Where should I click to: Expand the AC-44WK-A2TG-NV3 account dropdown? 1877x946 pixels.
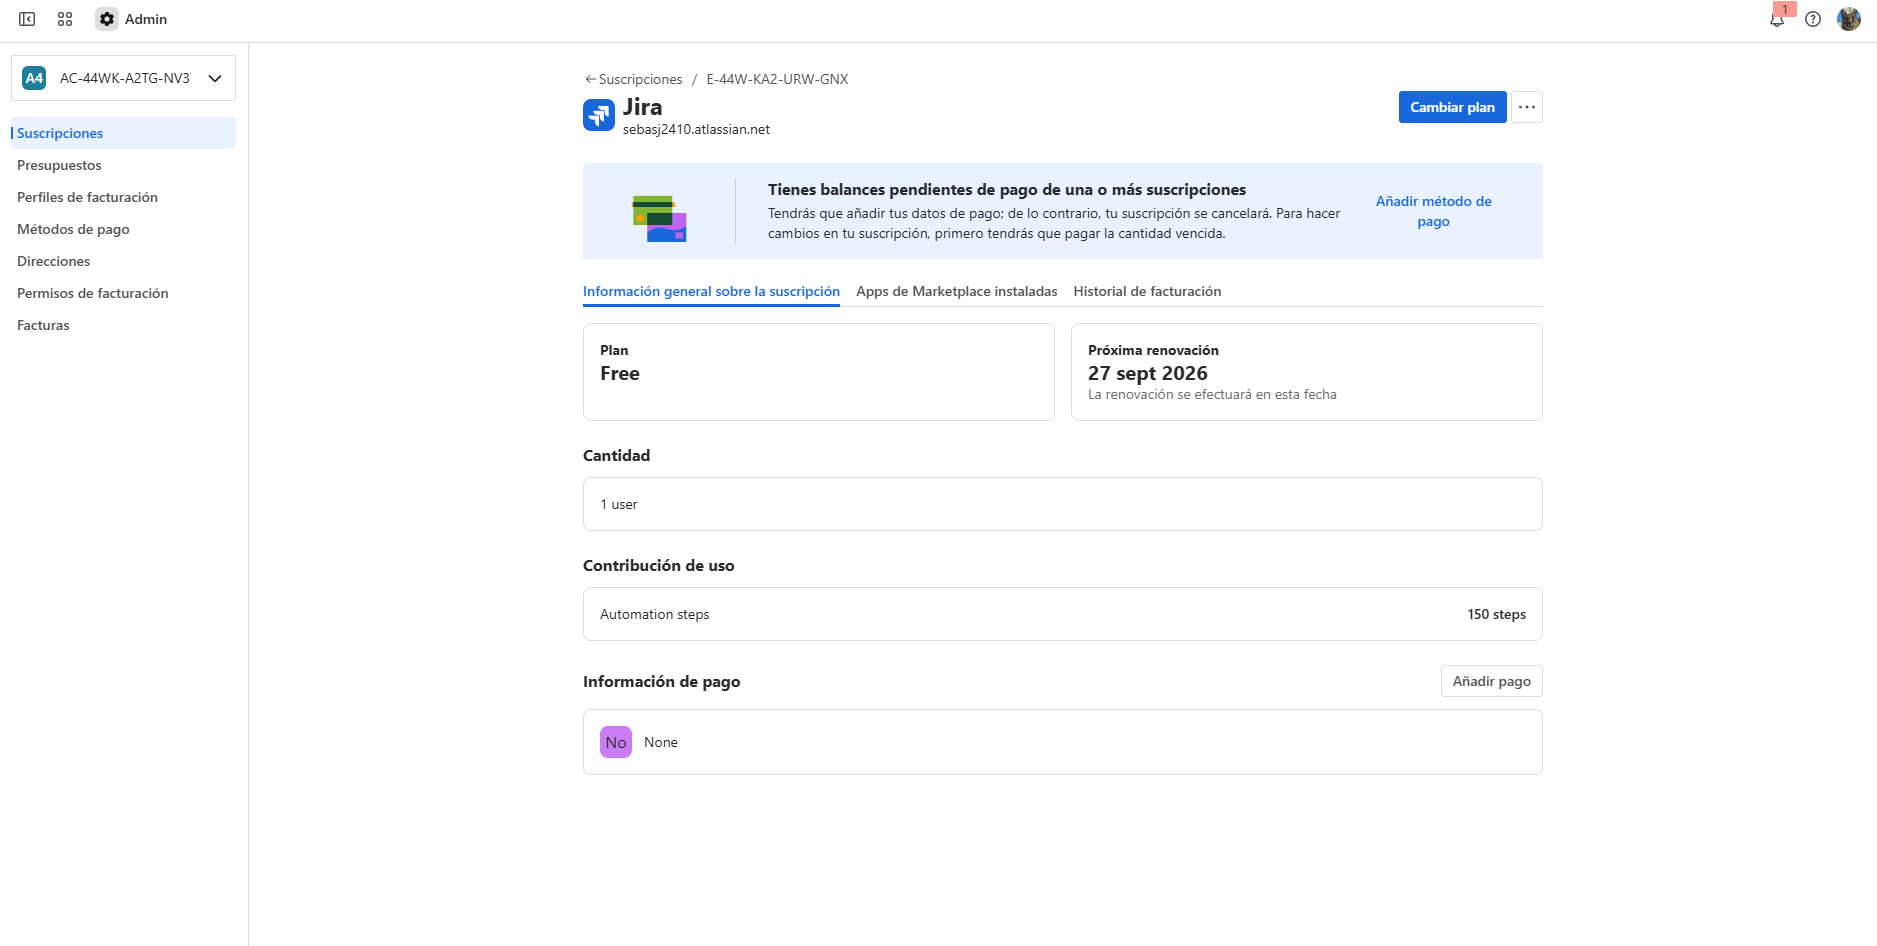[x=123, y=78]
